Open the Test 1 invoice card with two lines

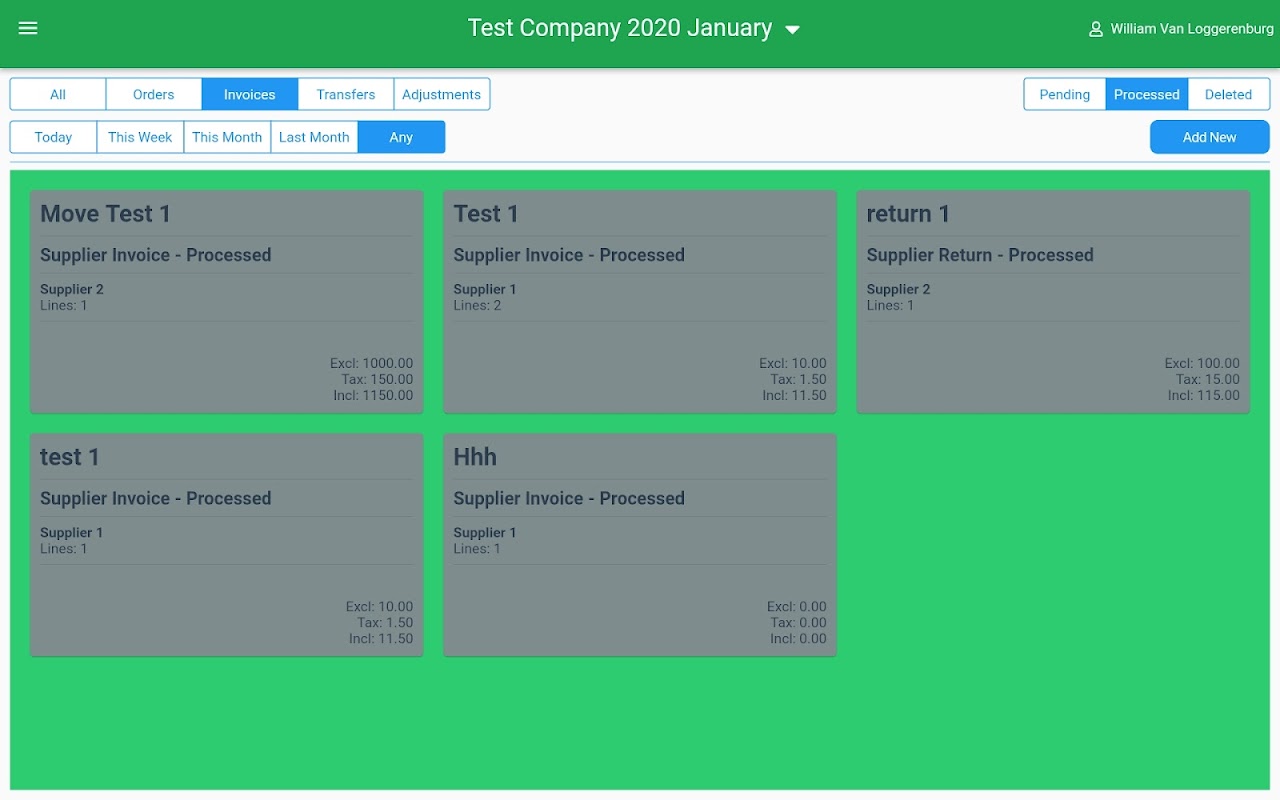pyautogui.click(x=640, y=302)
